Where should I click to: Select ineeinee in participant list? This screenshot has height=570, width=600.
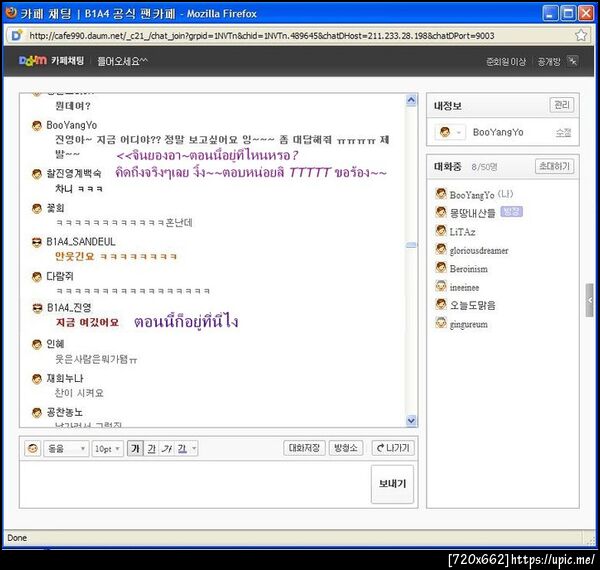(x=464, y=287)
